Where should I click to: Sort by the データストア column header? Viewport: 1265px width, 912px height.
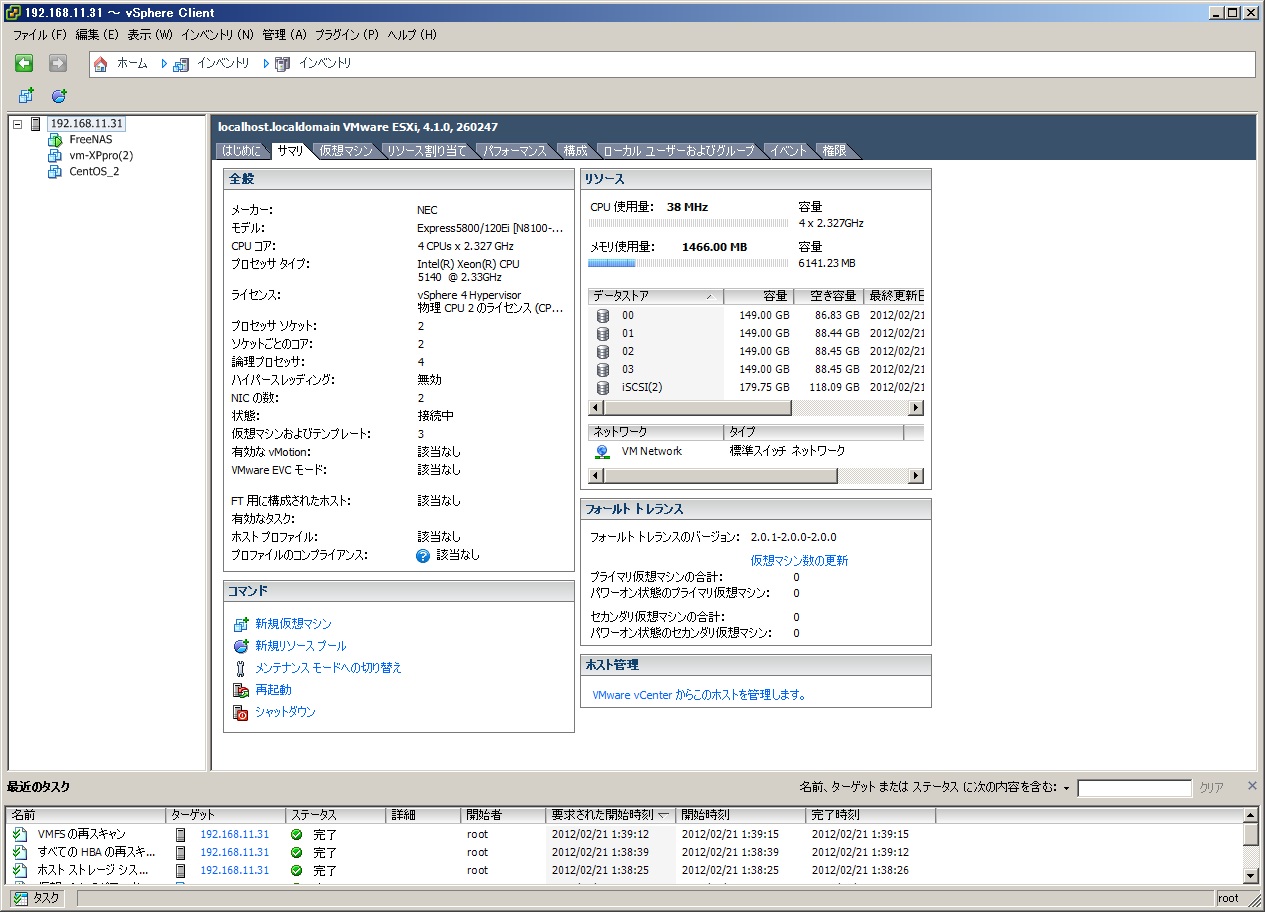(656, 296)
